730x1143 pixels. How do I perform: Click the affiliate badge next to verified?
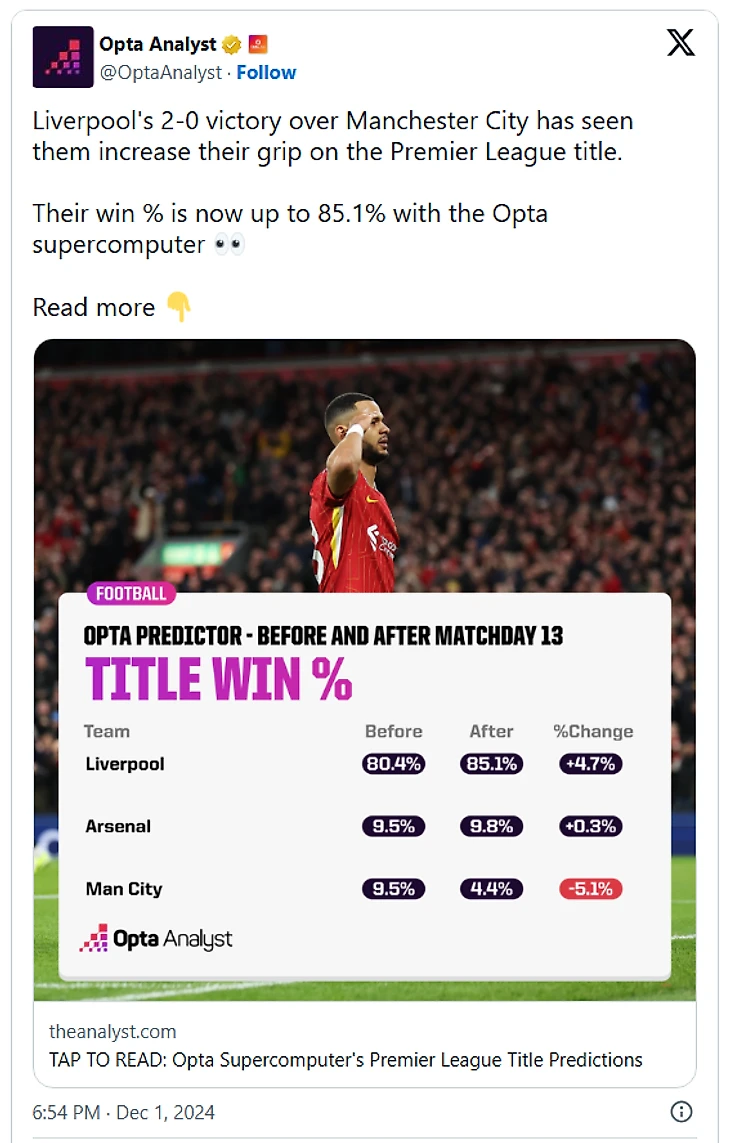coord(257,44)
